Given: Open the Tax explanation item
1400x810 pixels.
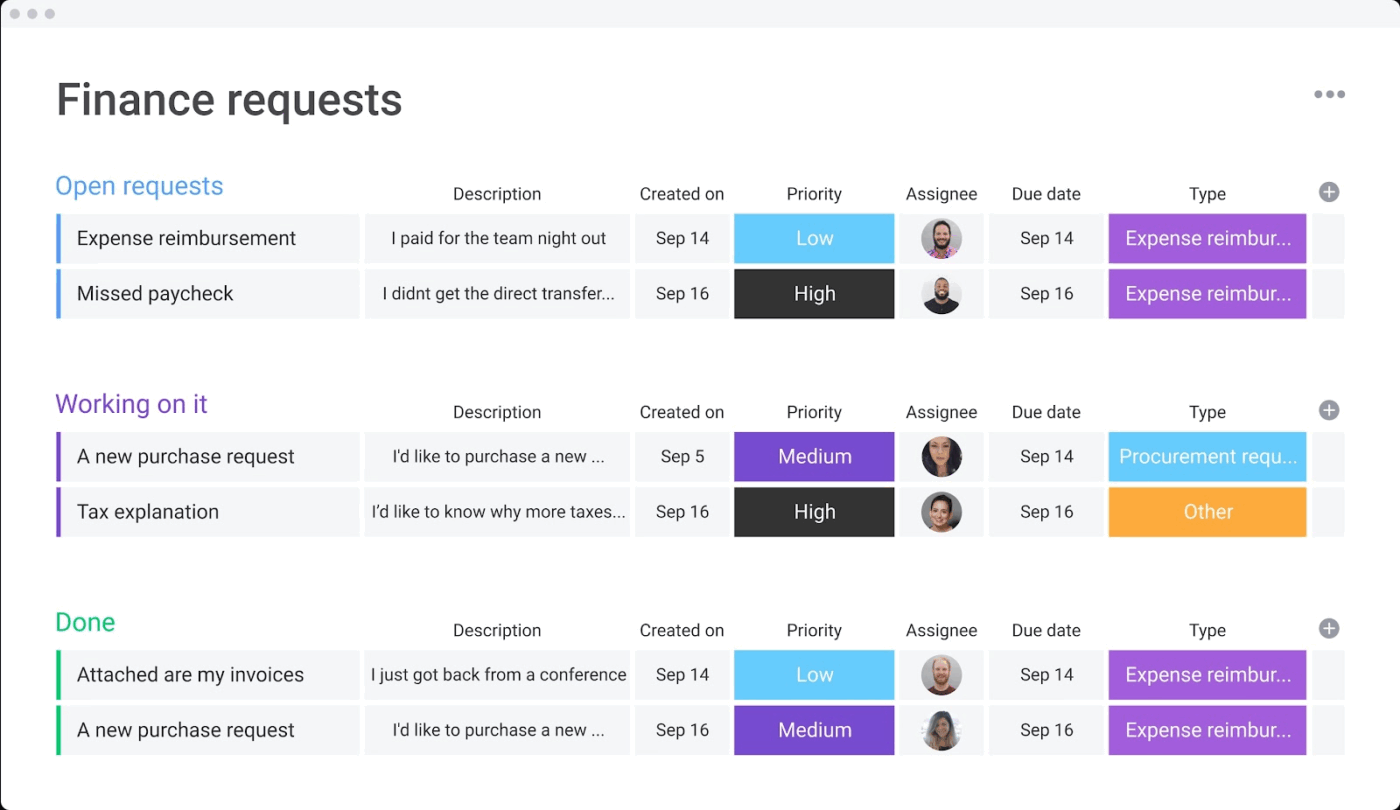Looking at the screenshot, I should [x=148, y=512].
